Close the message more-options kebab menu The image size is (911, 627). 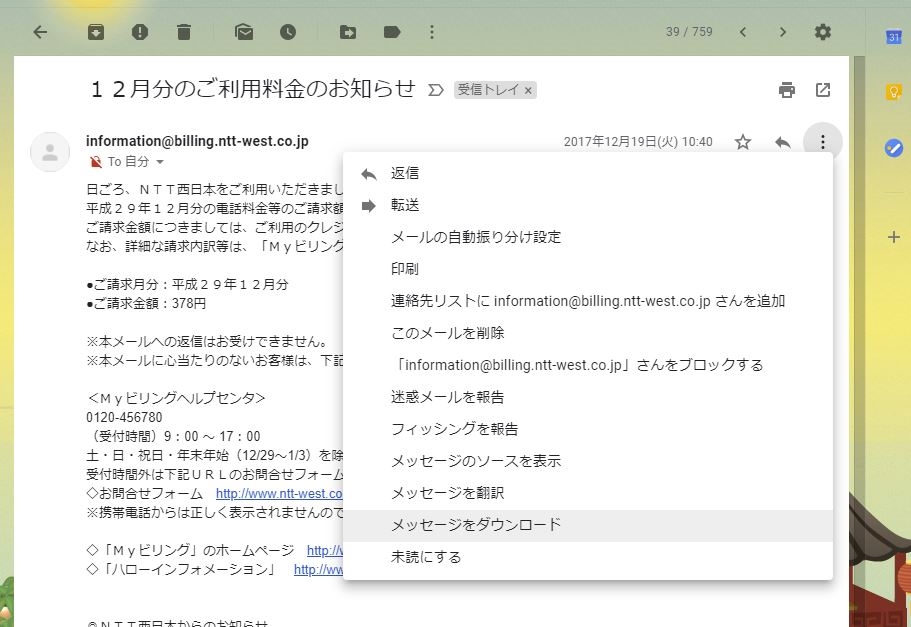pyautogui.click(x=823, y=142)
